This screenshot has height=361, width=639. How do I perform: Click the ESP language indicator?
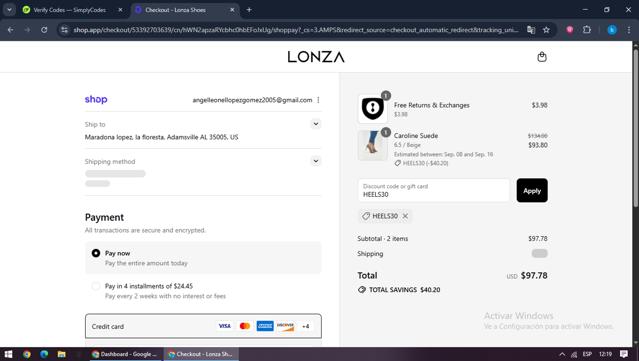pyautogui.click(x=587, y=354)
